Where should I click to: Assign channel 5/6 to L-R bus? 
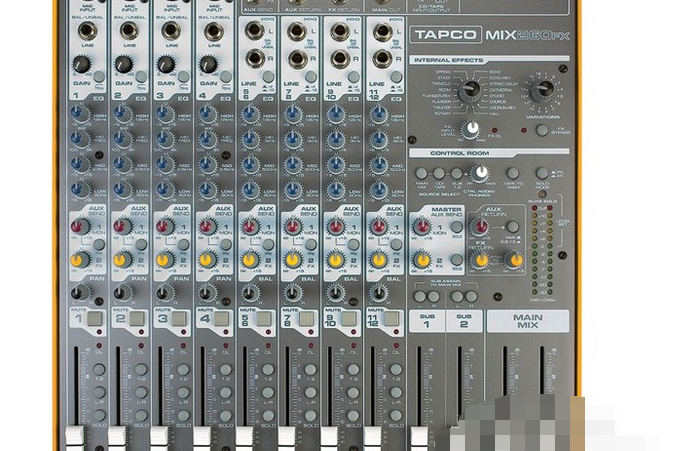268,392
